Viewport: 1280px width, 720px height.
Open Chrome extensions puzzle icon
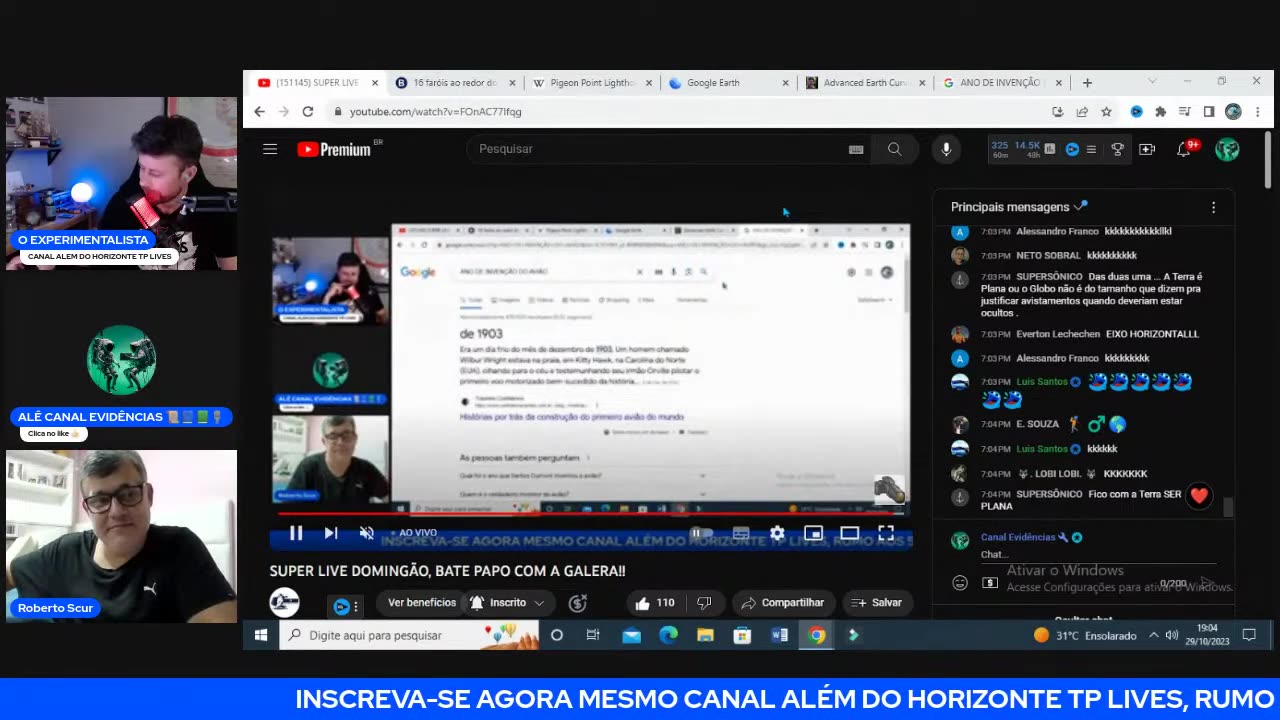pos(1160,112)
